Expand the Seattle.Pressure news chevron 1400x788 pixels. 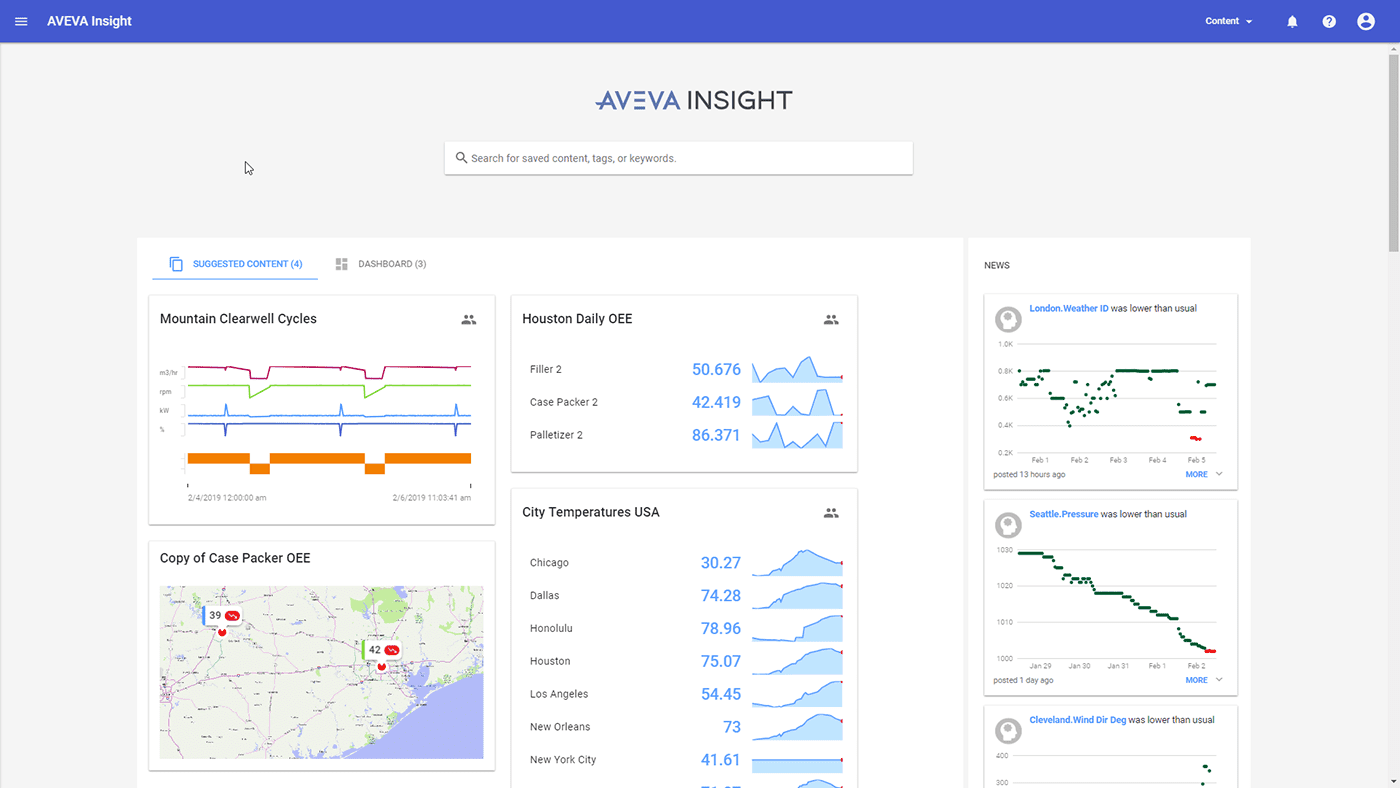pos(1219,680)
